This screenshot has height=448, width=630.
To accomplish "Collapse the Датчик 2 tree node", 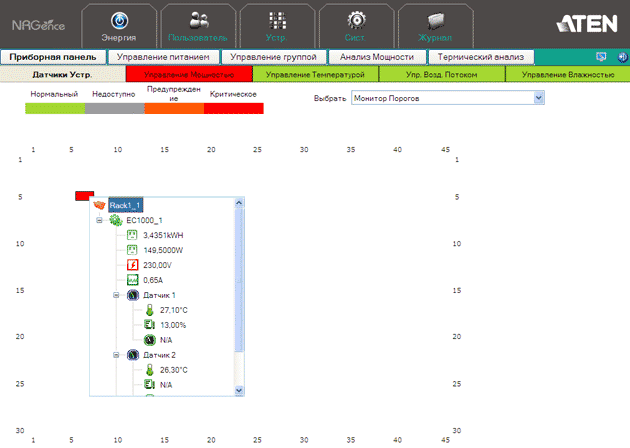I will 116,355.
